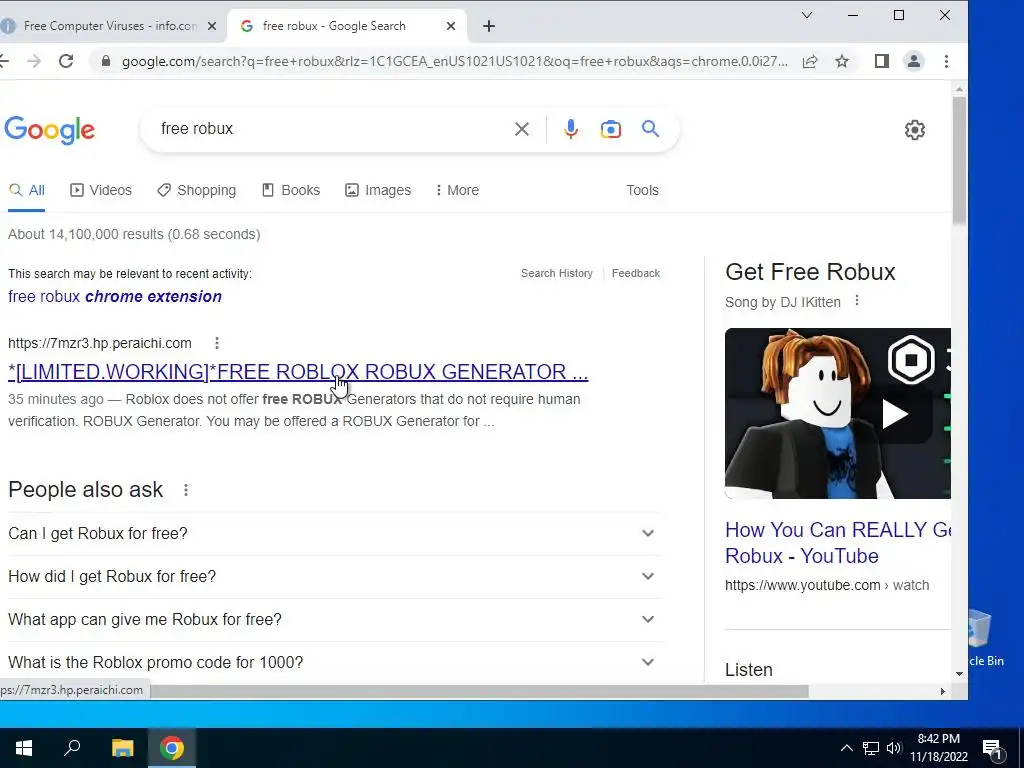Expand "How did I get Robux for free?"

point(334,577)
